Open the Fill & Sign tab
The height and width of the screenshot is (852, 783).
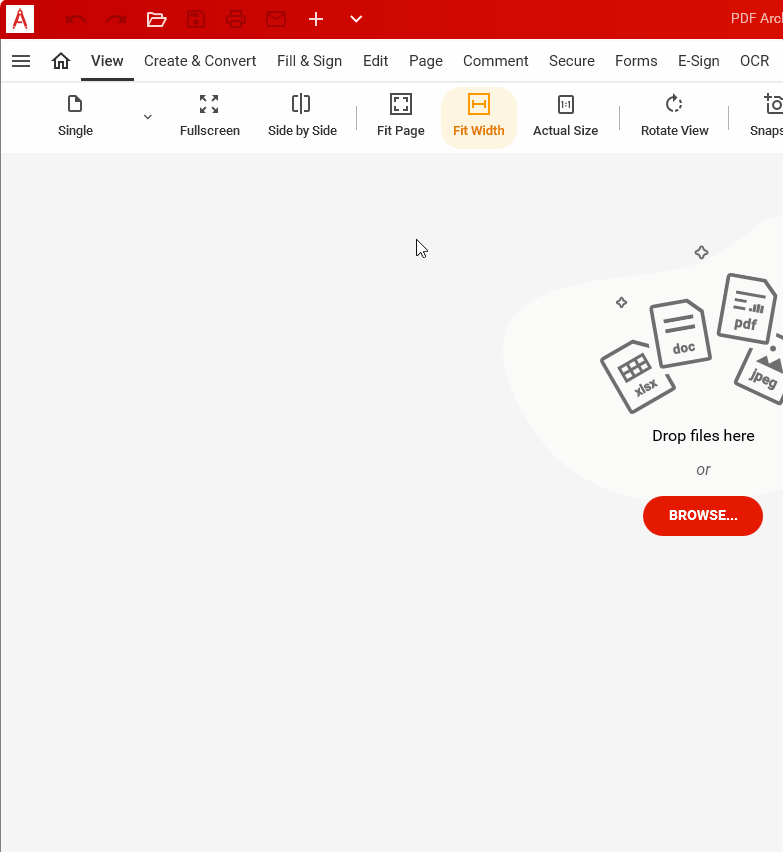pos(309,61)
